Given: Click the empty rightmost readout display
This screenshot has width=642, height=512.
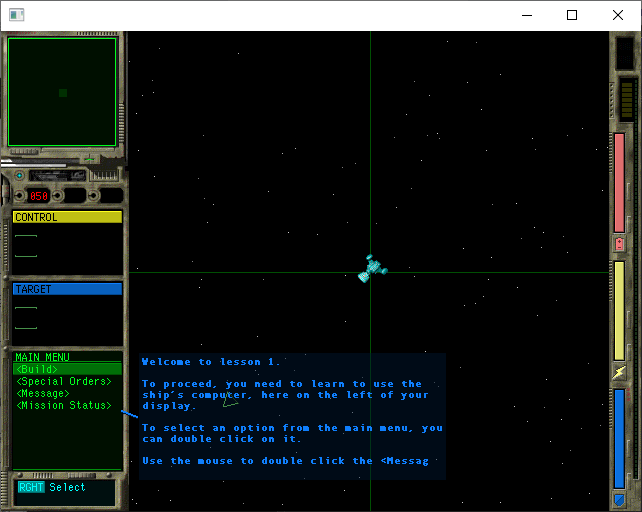Looking at the screenshot, I should (x=111, y=196).
